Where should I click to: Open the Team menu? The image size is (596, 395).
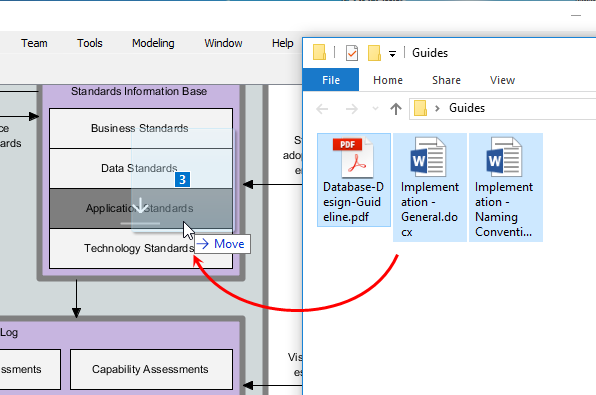[34, 43]
